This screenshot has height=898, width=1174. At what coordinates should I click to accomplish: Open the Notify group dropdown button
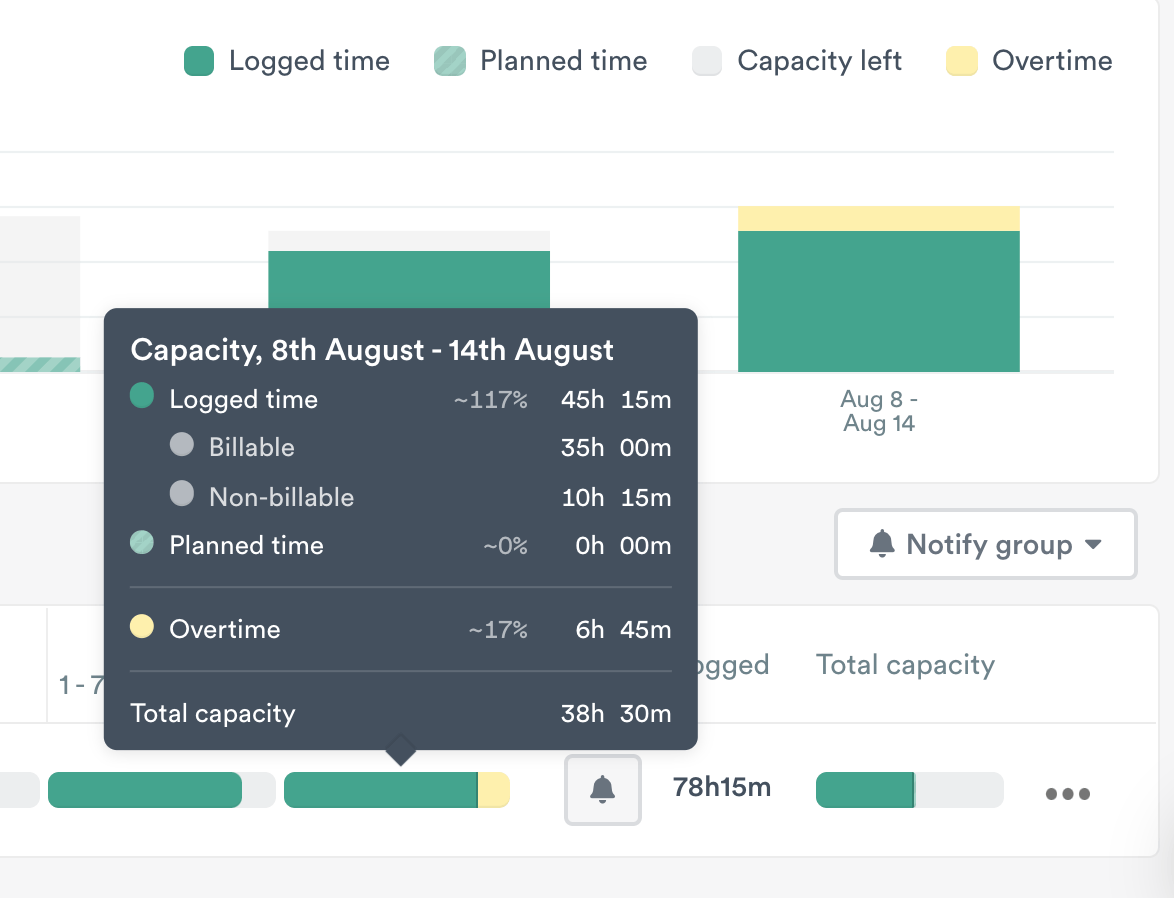[x=985, y=544]
